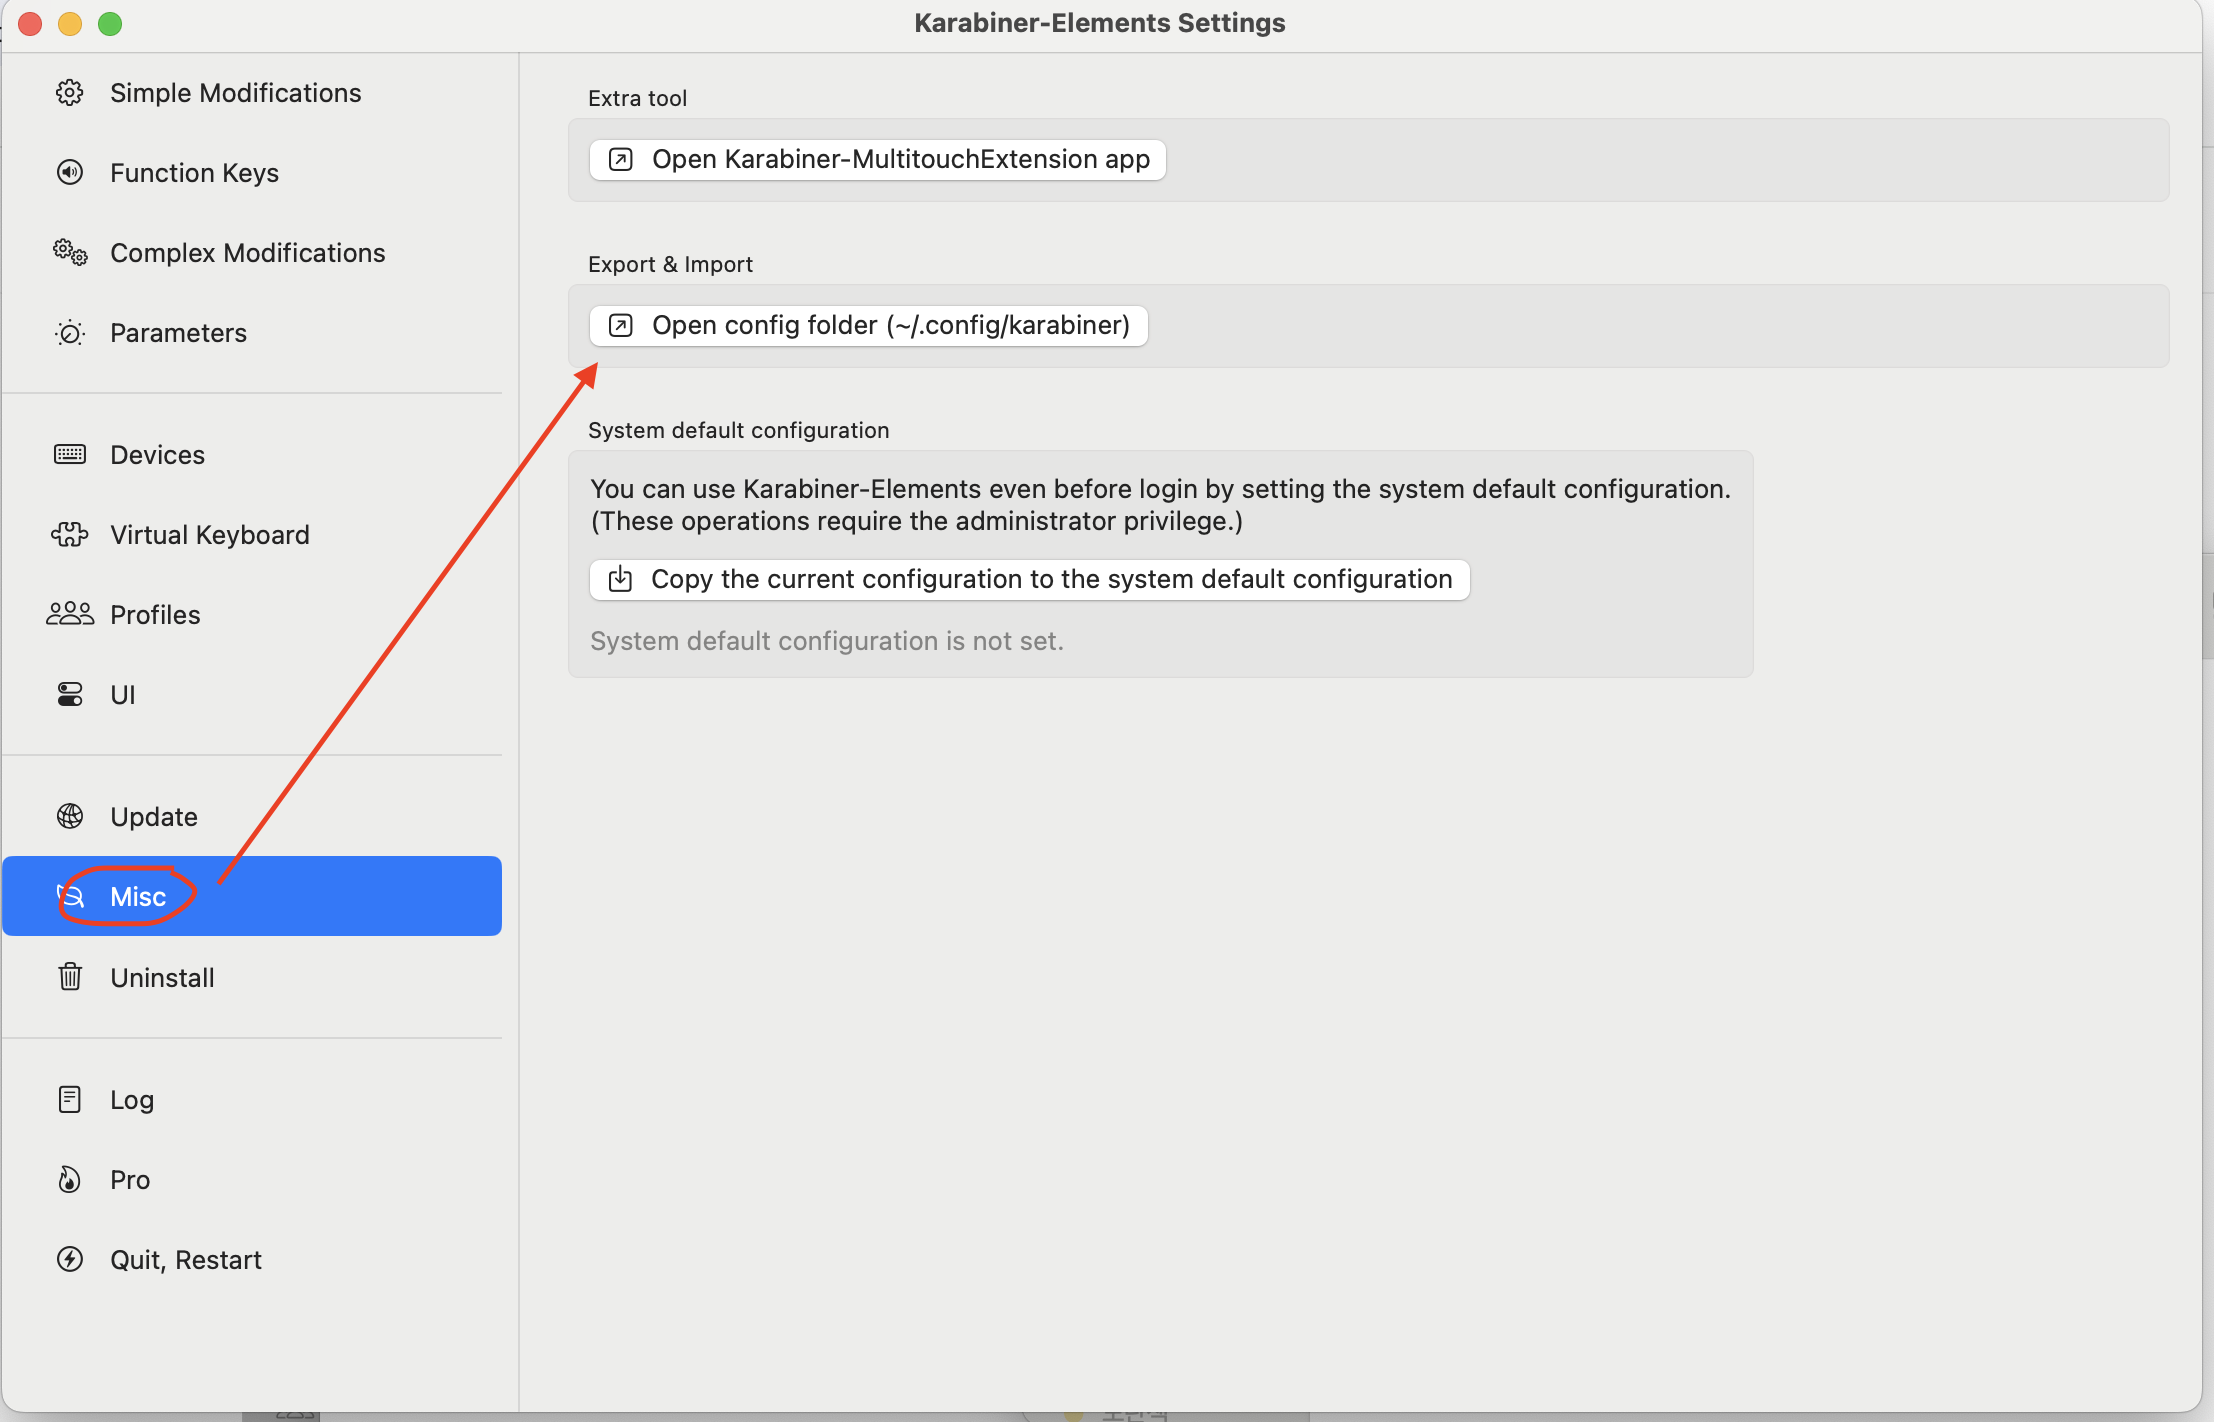Click the Parameters dial icon
This screenshot has width=2214, height=1422.
coord(69,333)
